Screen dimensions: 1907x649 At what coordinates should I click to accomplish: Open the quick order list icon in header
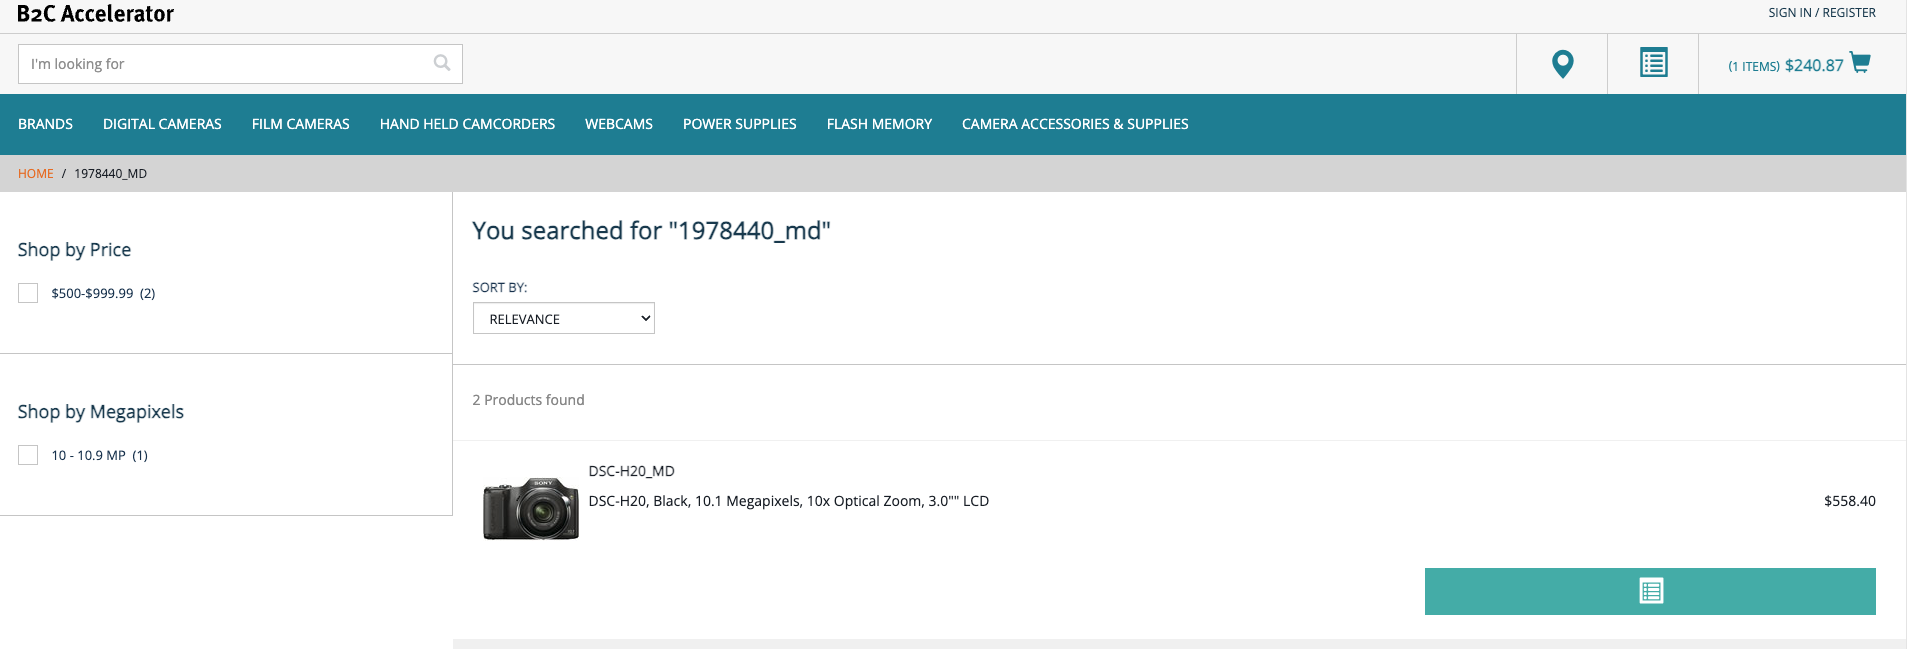click(1653, 63)
